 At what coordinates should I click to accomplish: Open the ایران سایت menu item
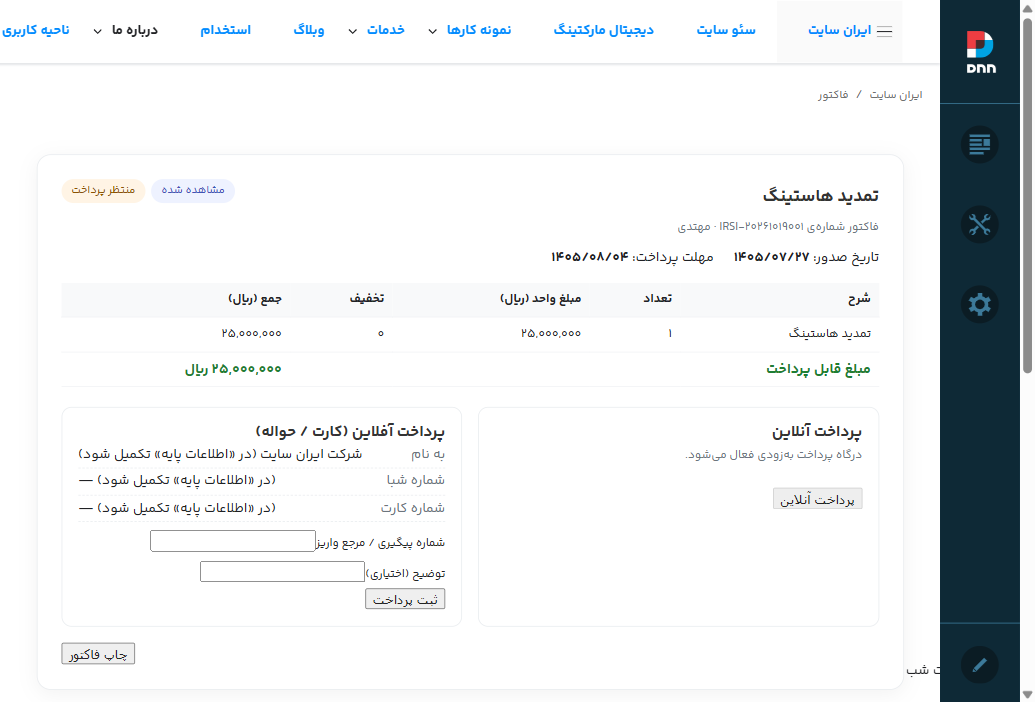[840, 30]
